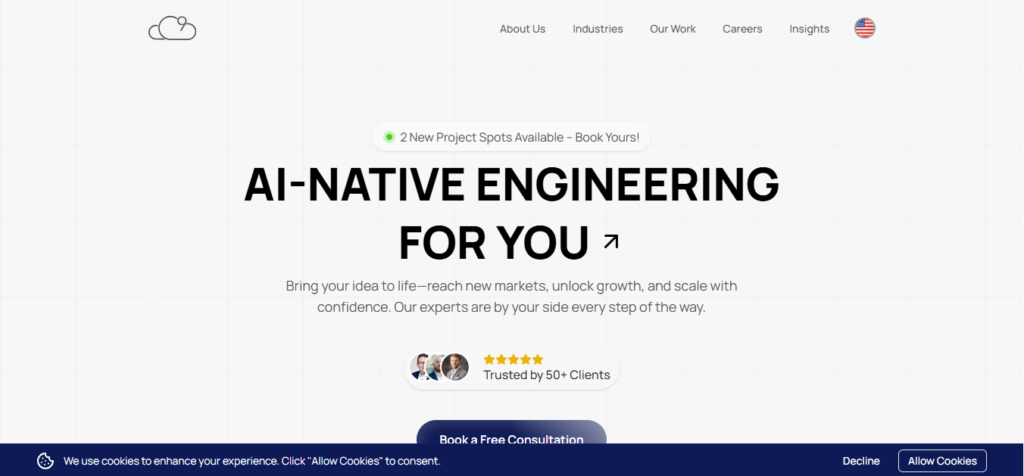1024x476 pixels.
Task: Open the About Us menu item
Action: pos(522,29)
